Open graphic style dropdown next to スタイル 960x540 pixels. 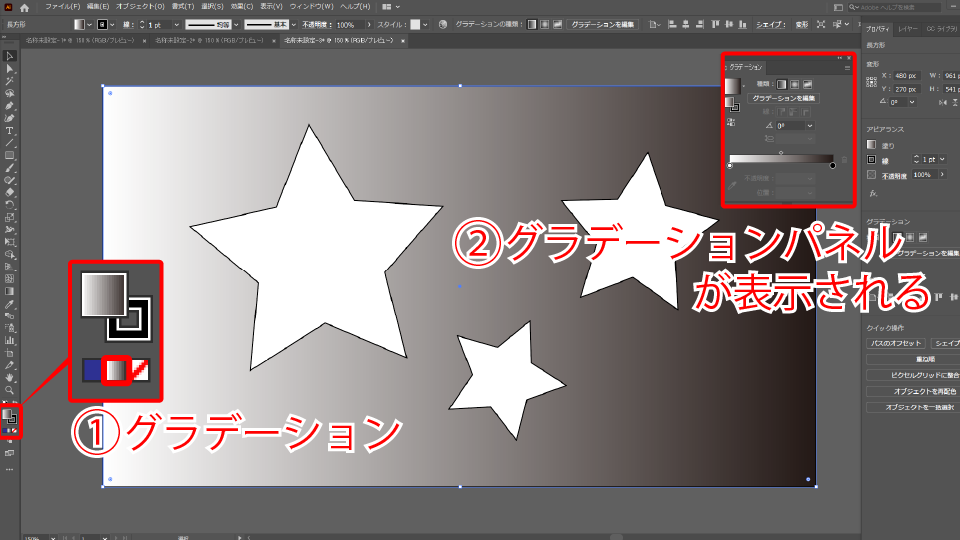click(x=425, y=24)
